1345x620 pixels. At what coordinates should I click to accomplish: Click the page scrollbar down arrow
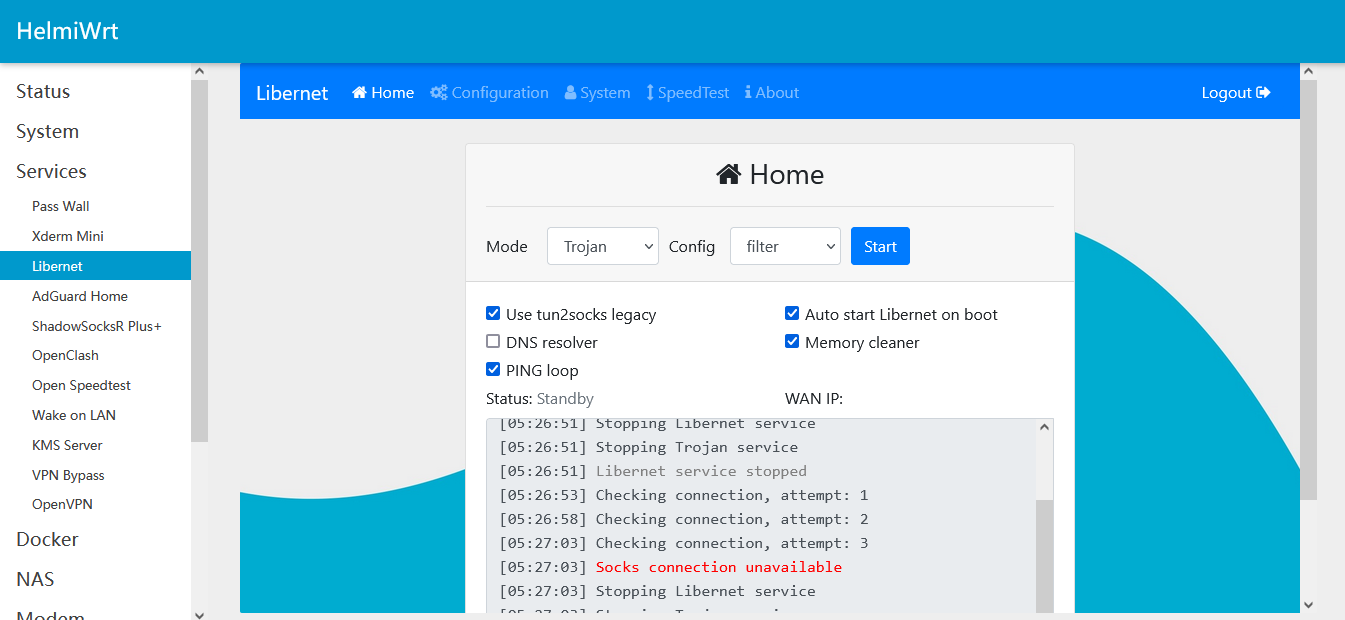[1308, 605]
